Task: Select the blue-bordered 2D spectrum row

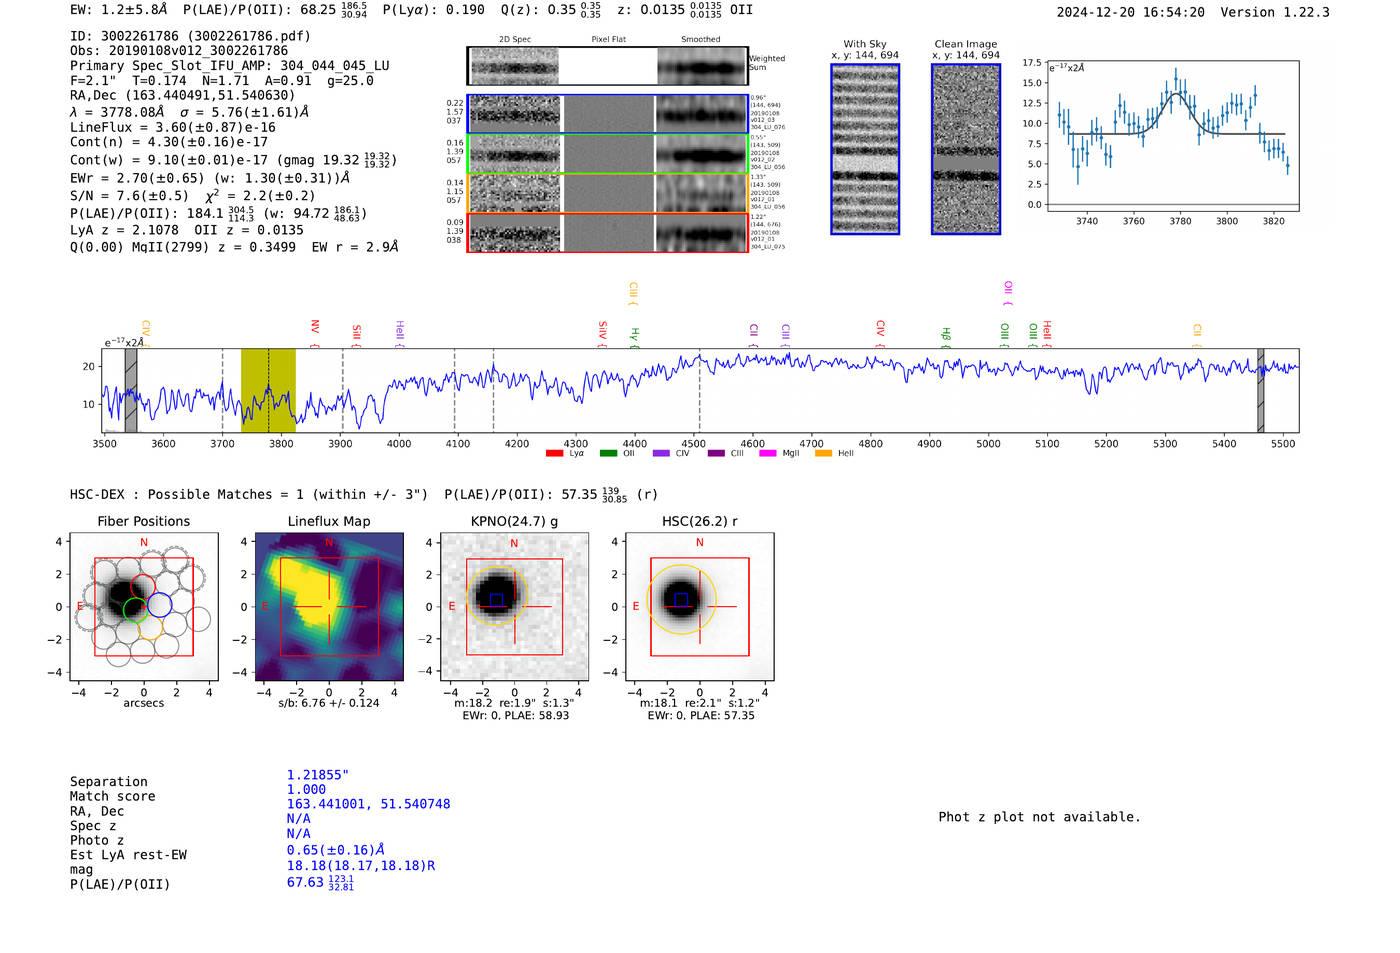Action: point(608,114)
